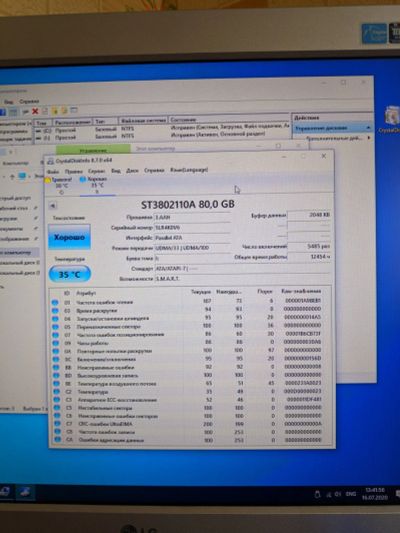
Task: Click the Raw-значения column header
Action: coord(301,291)
